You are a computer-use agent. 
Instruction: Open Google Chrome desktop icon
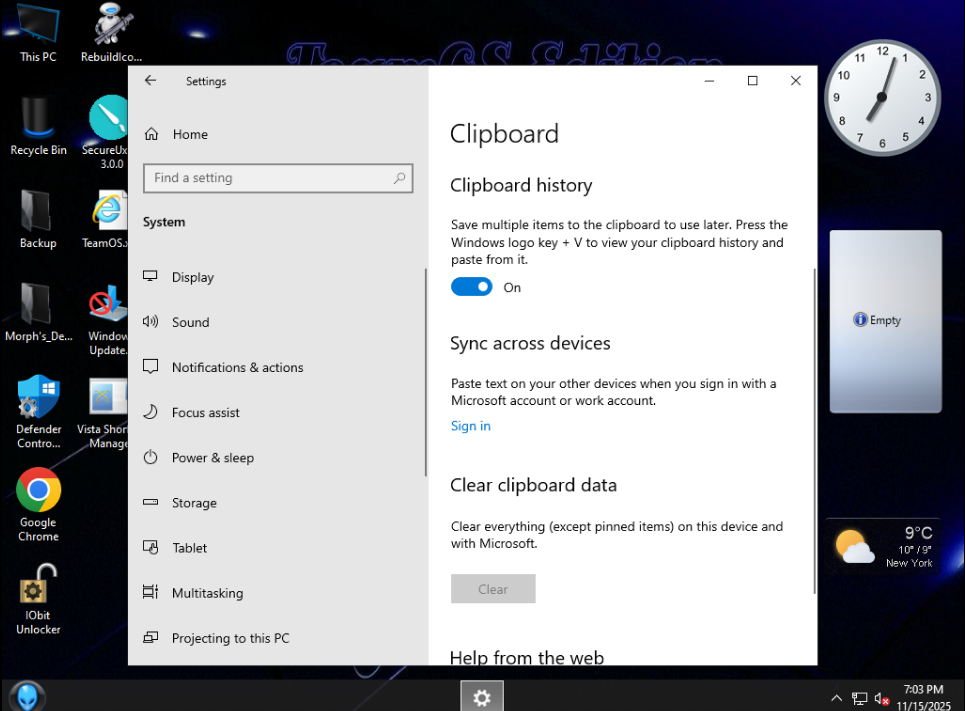point(38,491)
